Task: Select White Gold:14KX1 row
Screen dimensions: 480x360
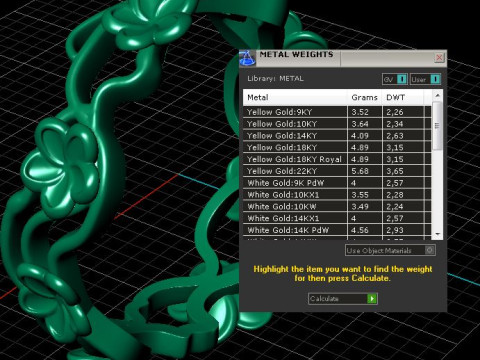Action: [x=337, y=218]
